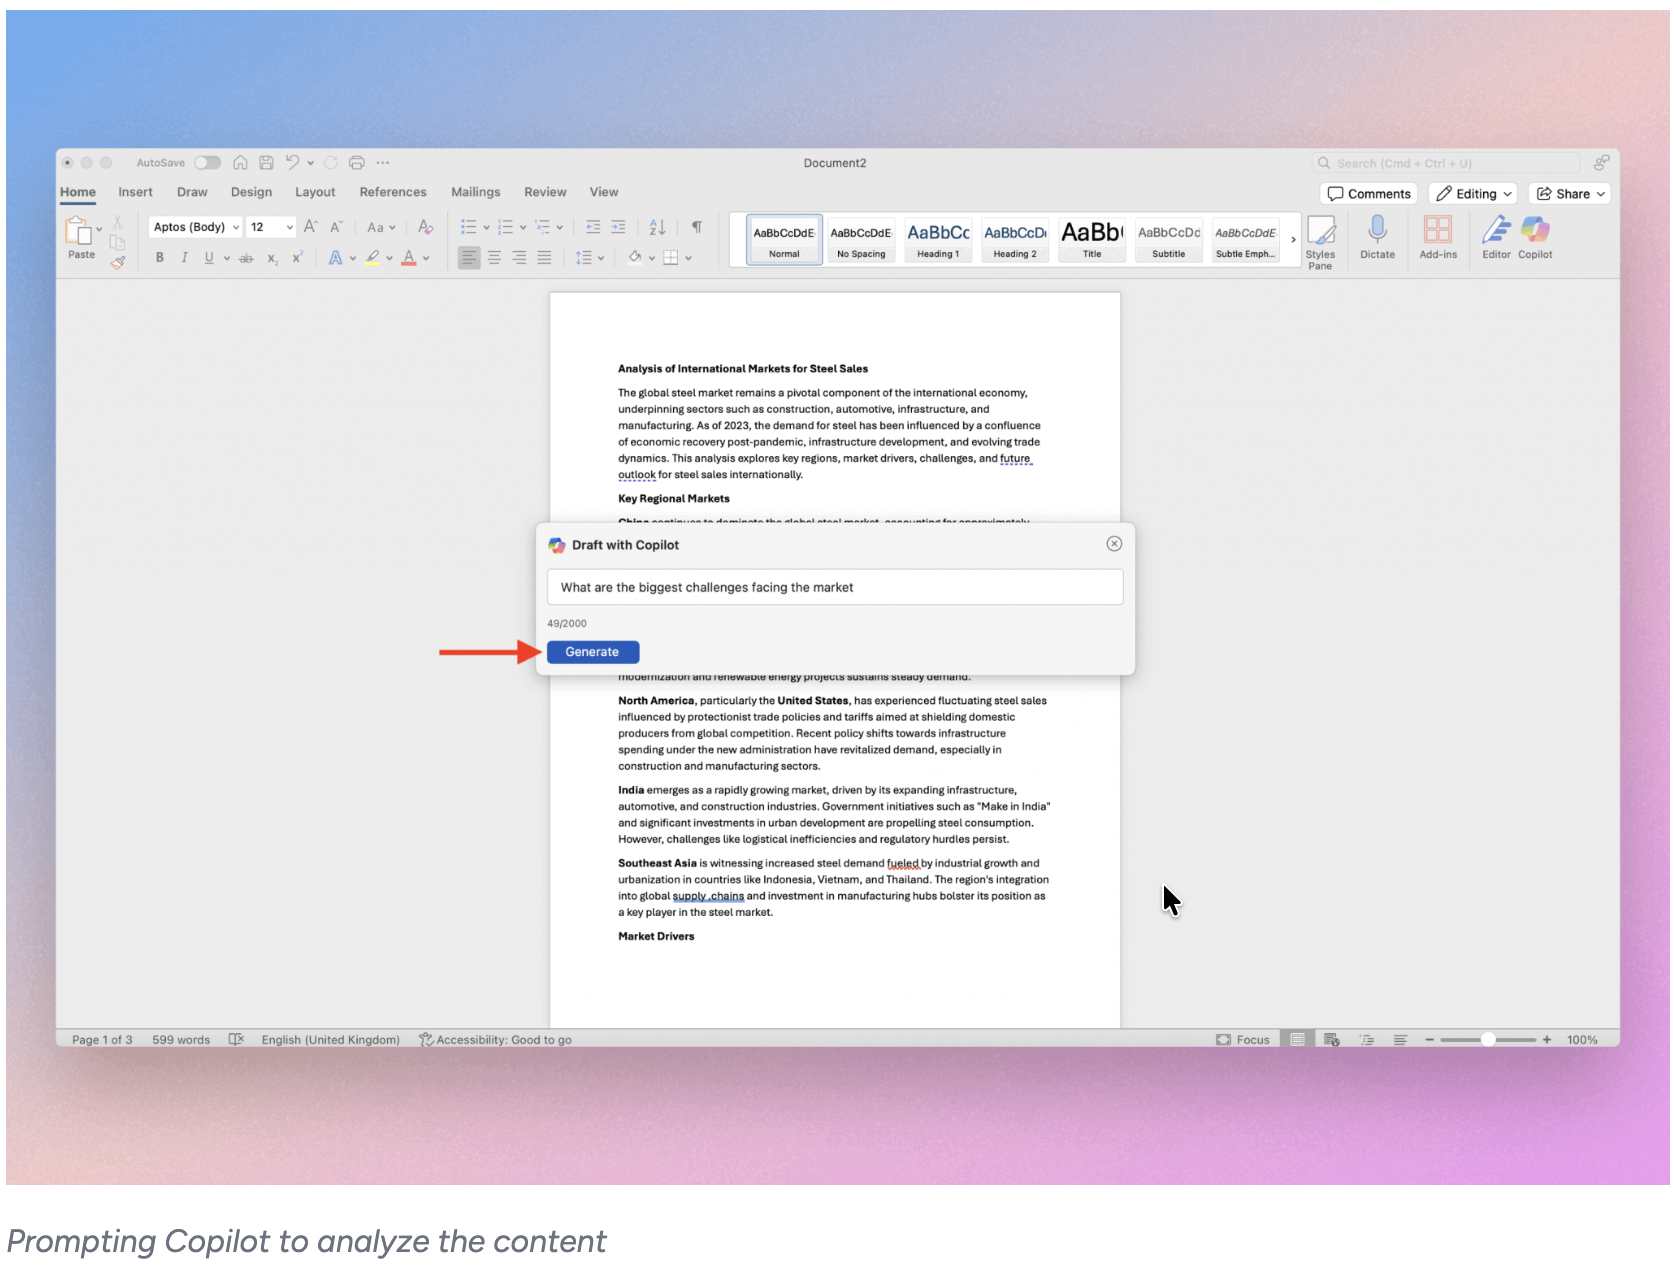Click the Generate button in Copilot dialog
Image resolution: width=1674 pixels, height=1266 pixels.
click(x=592, y=651)
